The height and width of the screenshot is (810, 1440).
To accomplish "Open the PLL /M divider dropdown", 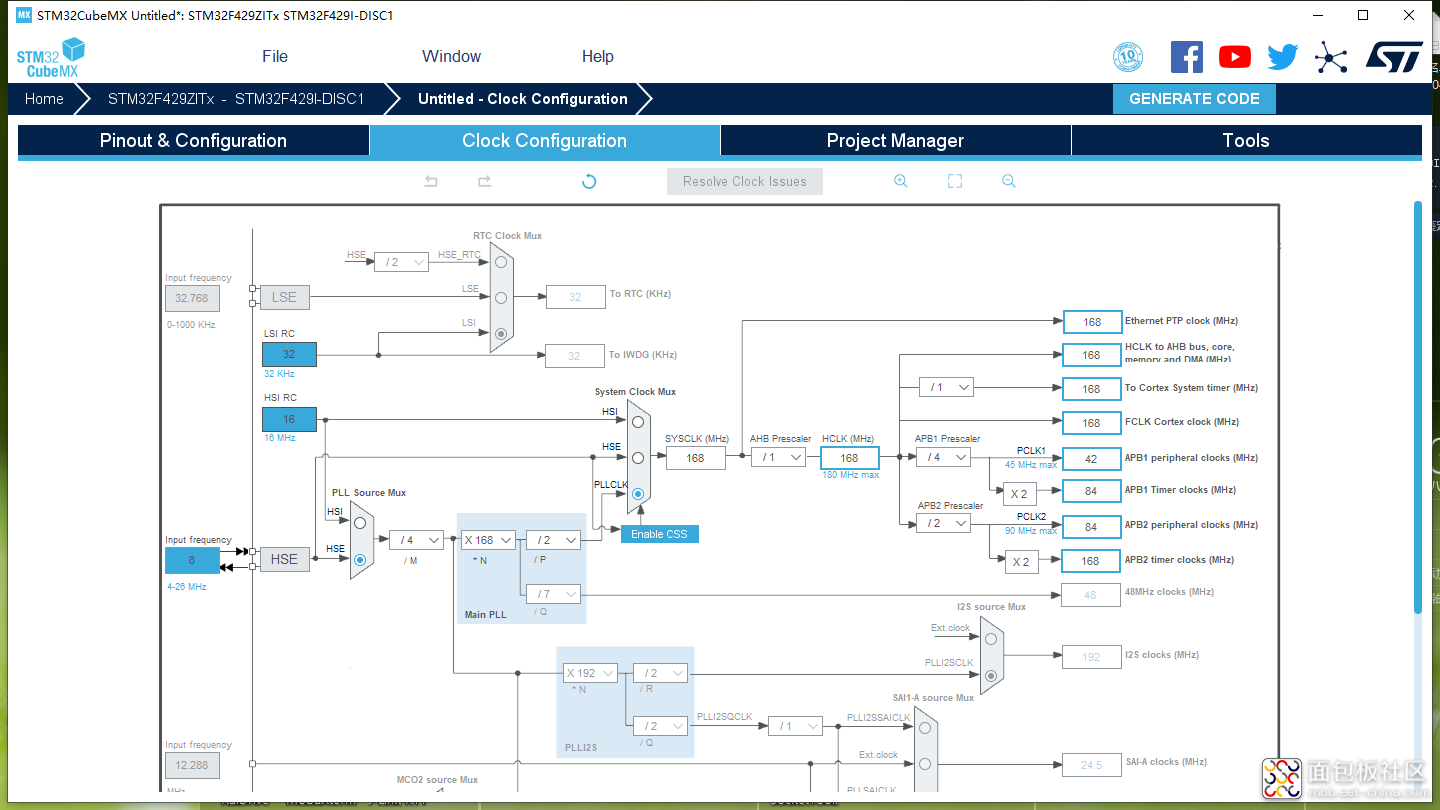I will coord(417,540).
